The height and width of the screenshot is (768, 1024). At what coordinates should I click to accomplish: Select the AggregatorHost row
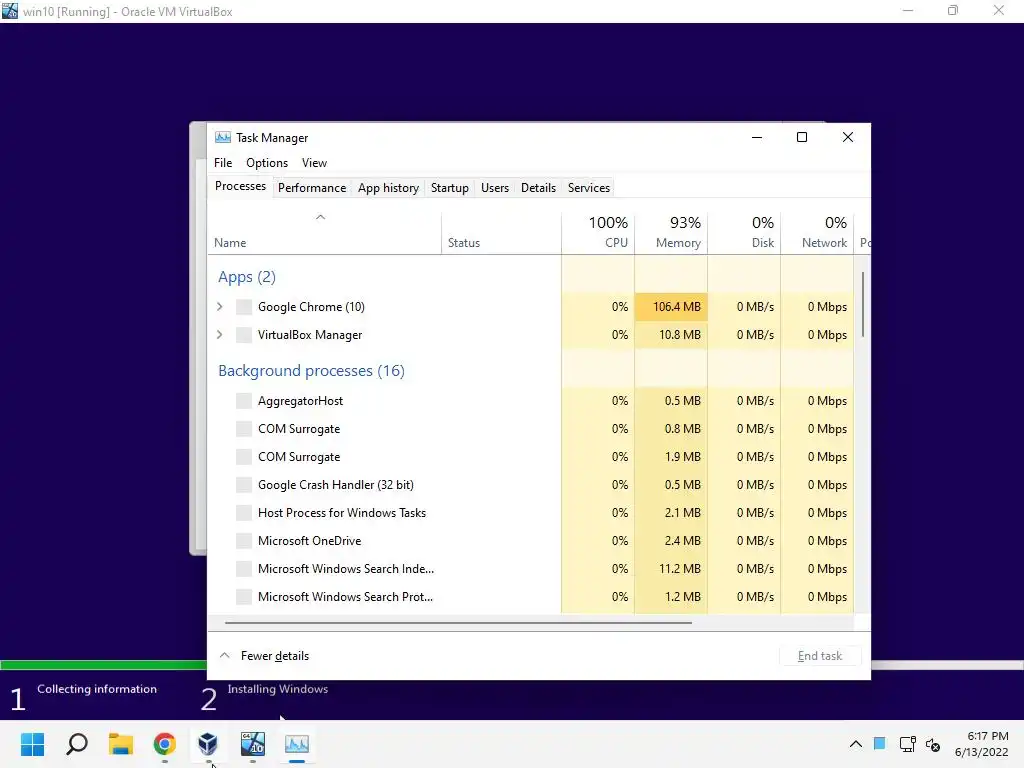pyautogui.click(x=531, y=401)
